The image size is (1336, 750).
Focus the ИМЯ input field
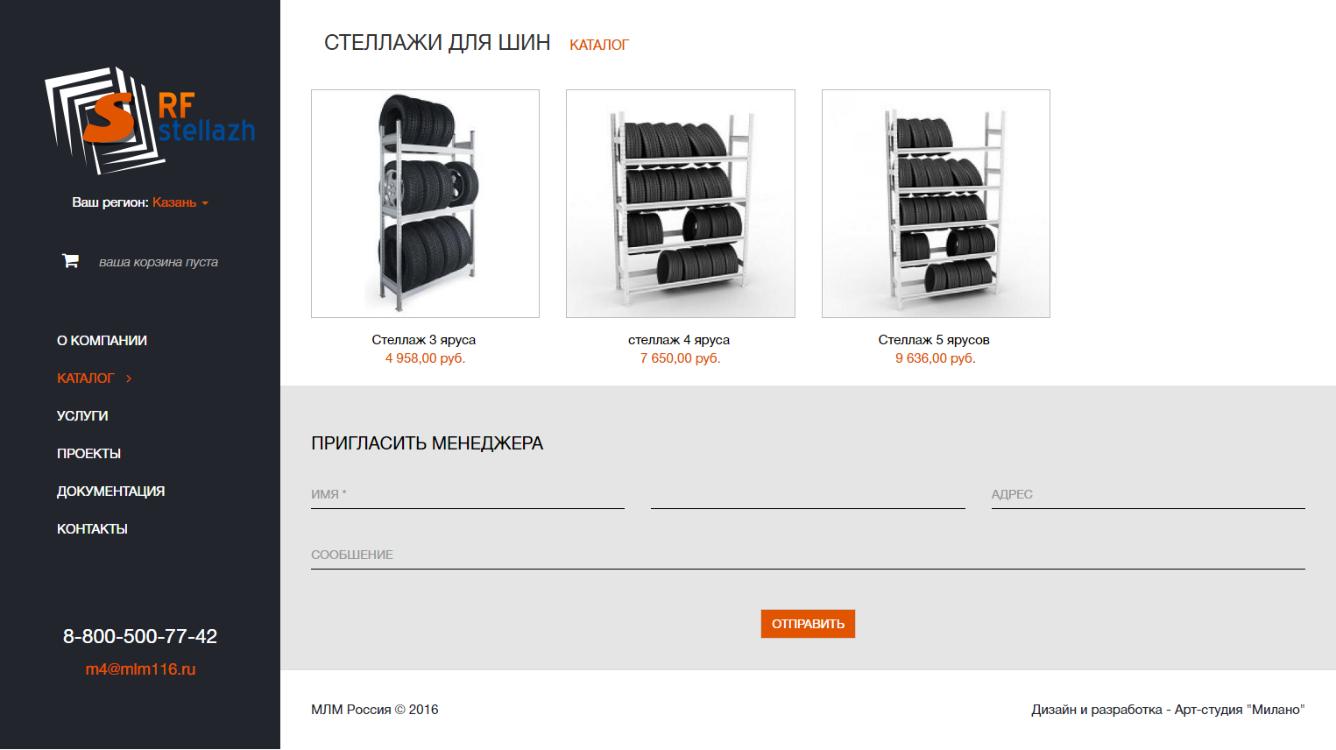[x=468, y=495]
